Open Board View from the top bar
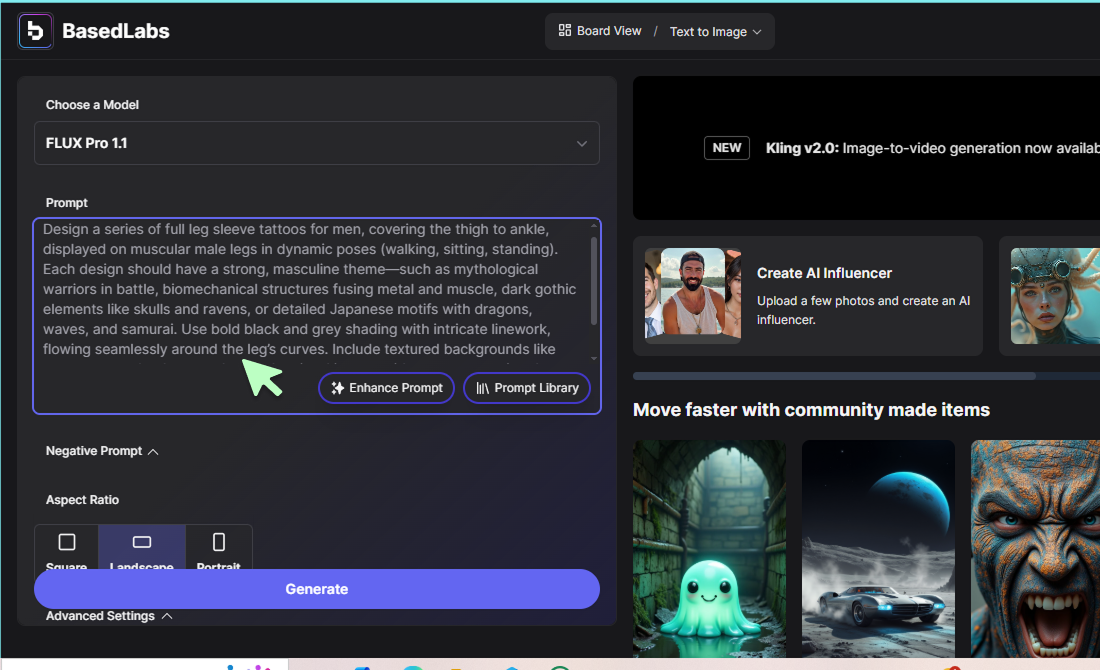This screenshot has width=1100, height=670. coord(600,31)
